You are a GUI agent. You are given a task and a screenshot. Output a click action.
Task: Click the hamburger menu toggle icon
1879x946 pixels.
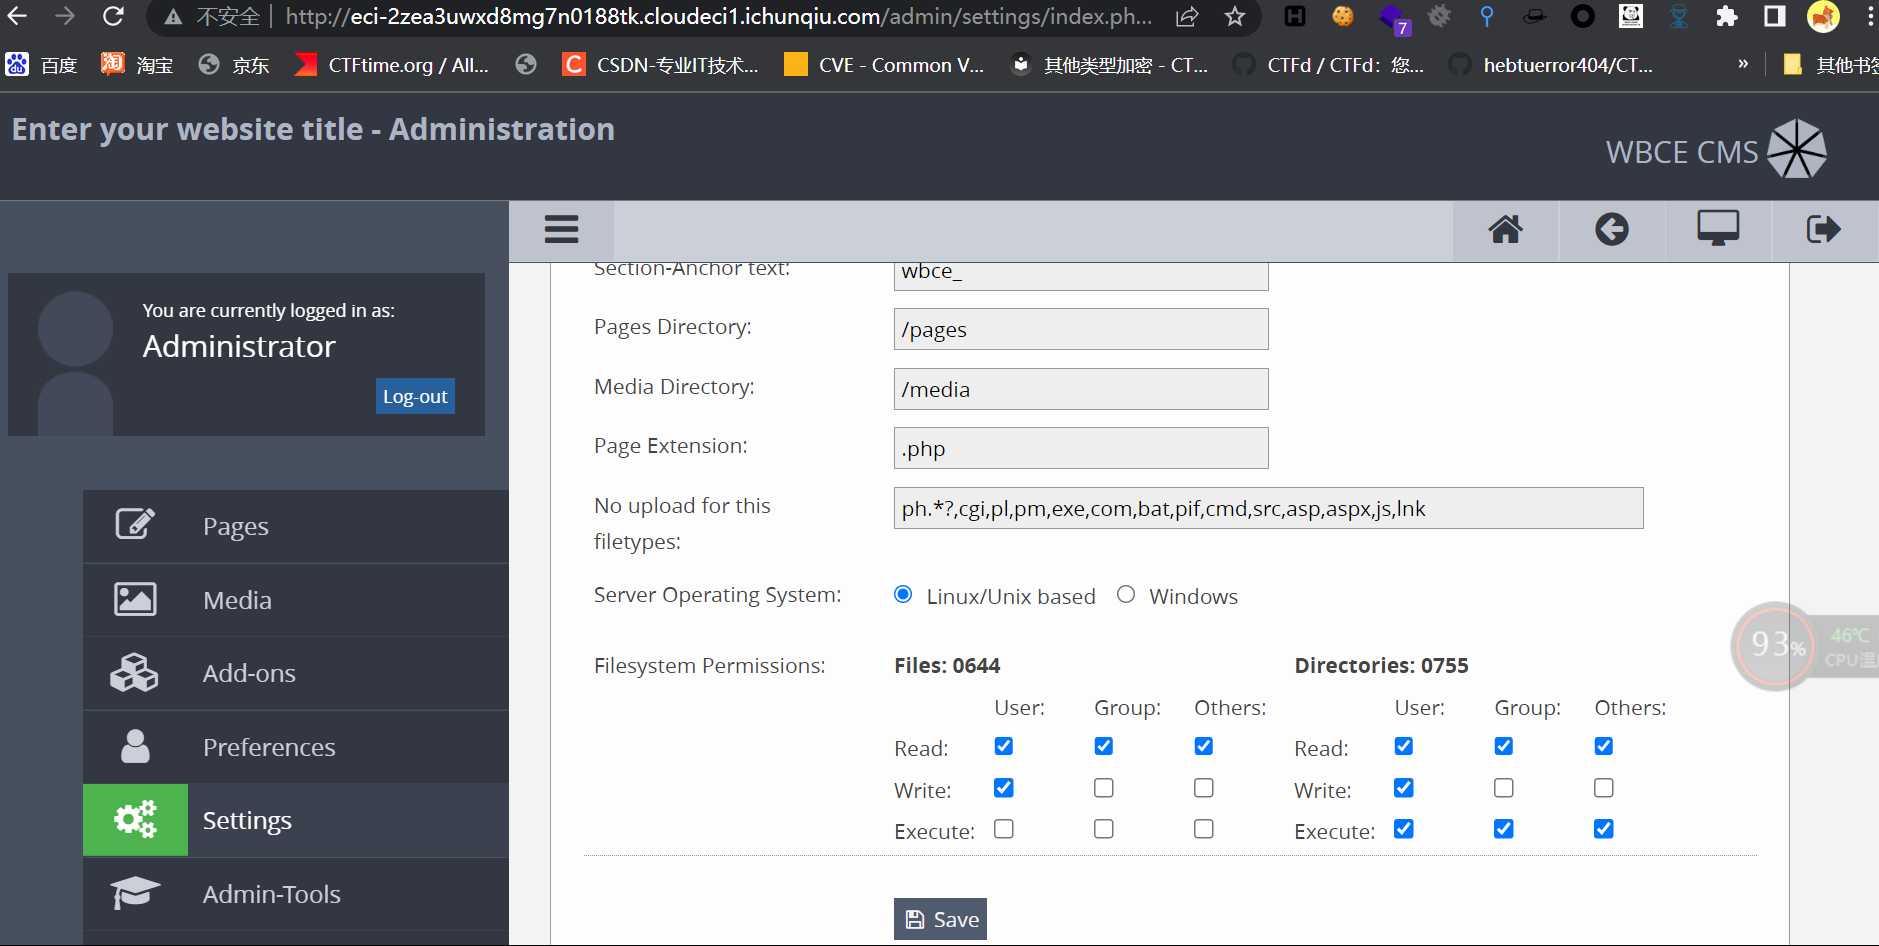(561, 229)
